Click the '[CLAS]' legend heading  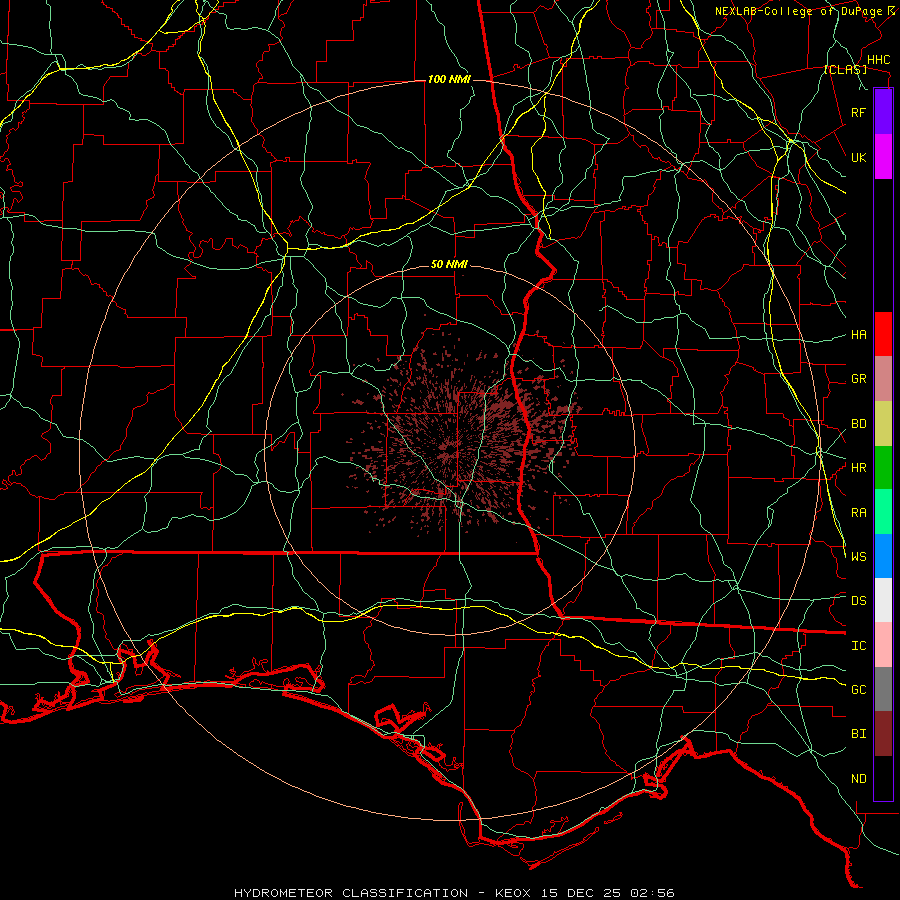point(845,69)
